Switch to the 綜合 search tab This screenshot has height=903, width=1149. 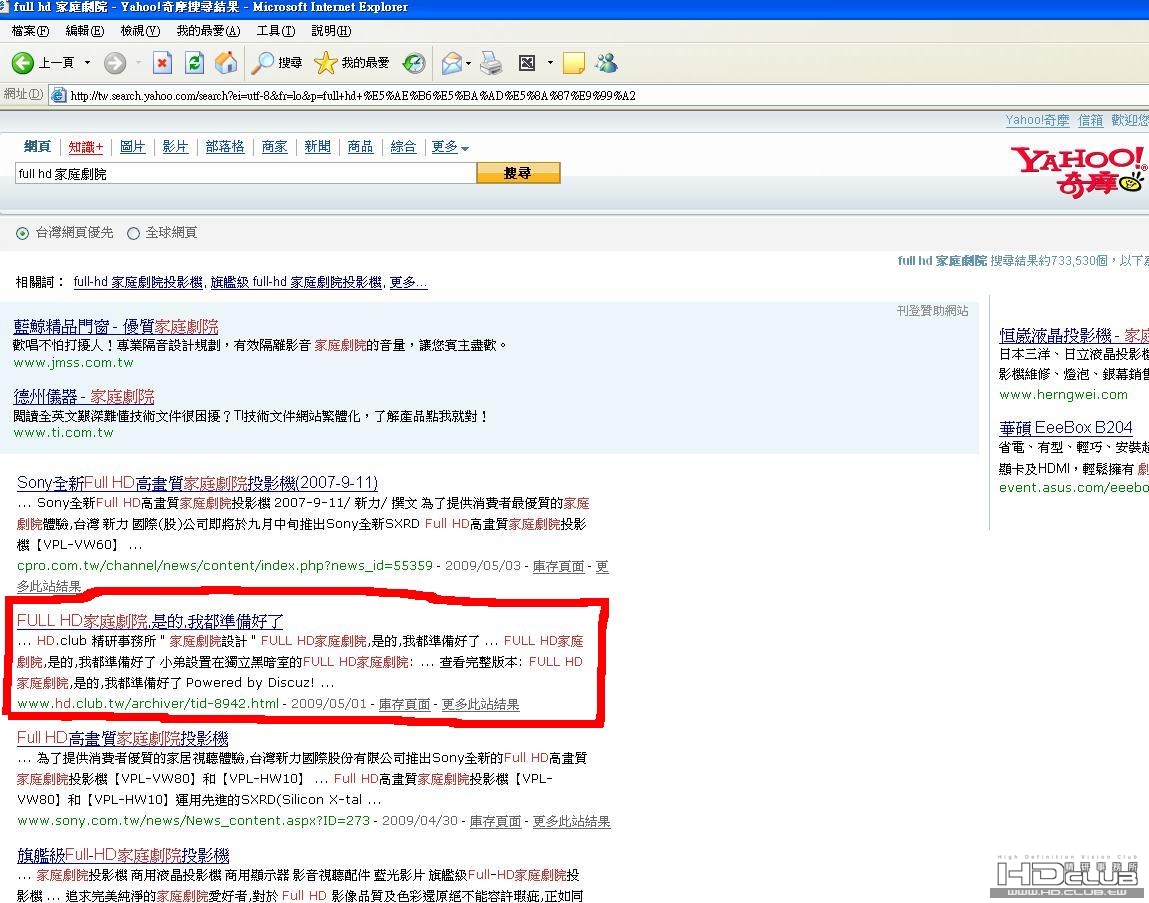(403, 147)
